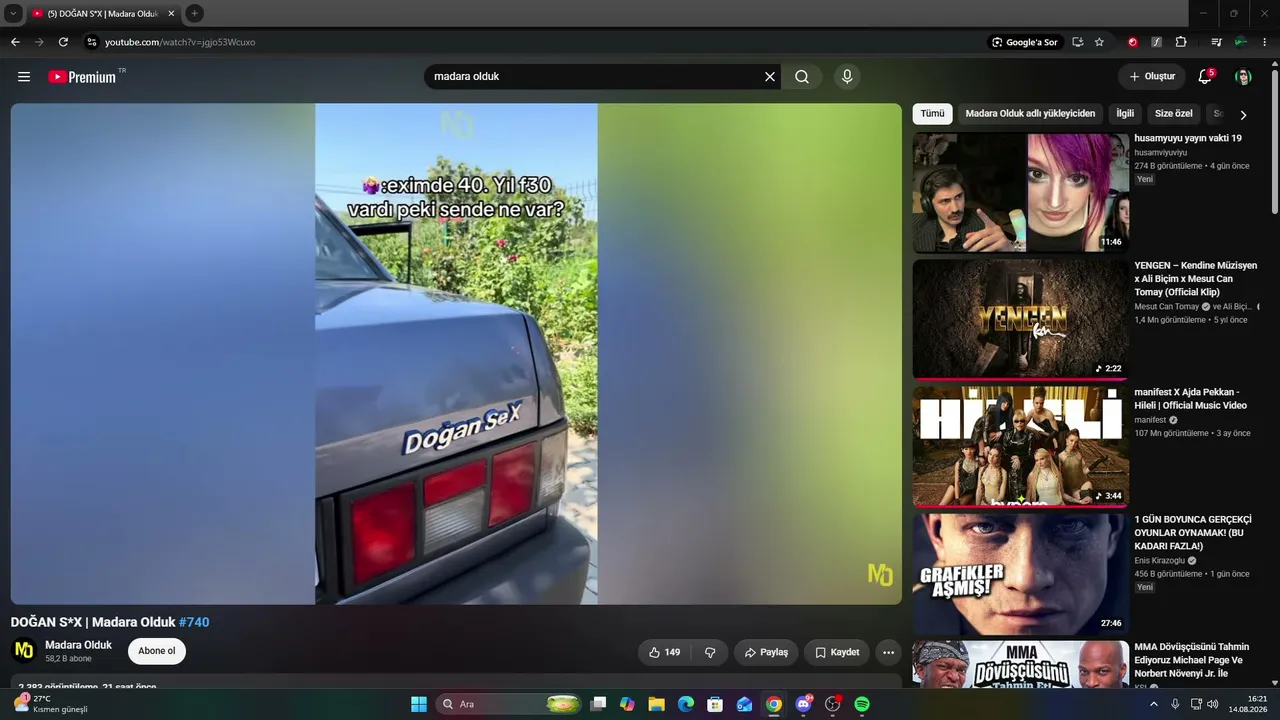Click the #740 hashtag link
1280x720 pixels.
point(194,622)
